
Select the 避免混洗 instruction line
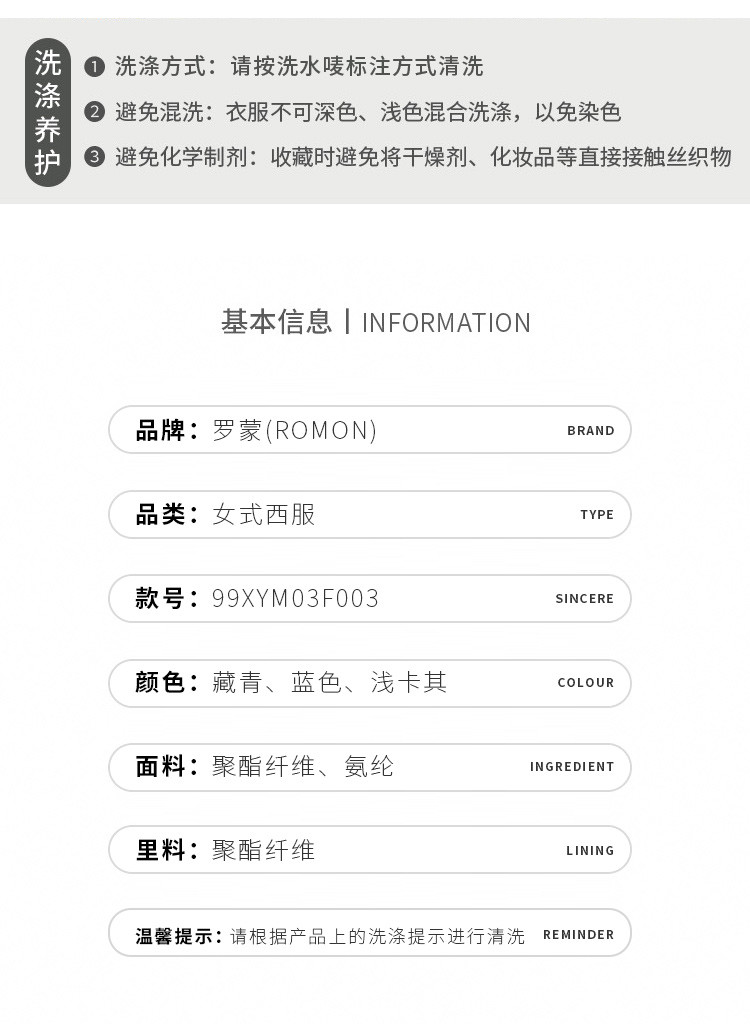point(368,112)
